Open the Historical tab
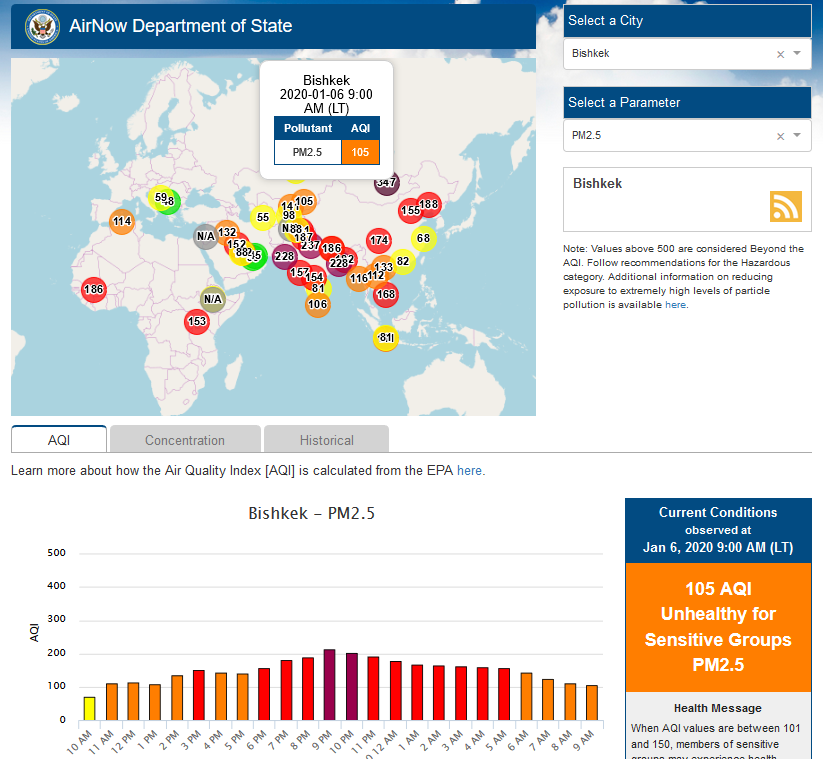Image resolution: width=823 pixels, height=759 pixels. [x=326, y=440]
